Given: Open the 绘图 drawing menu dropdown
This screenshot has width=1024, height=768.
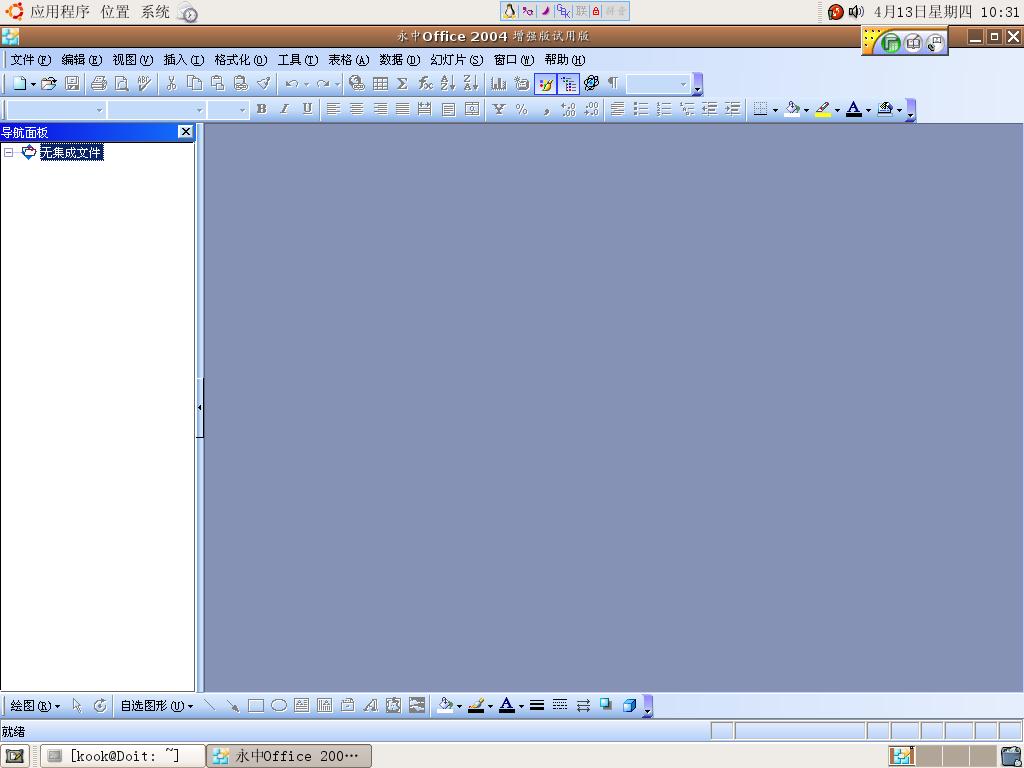Looking at the screenshot, I should pos(35,706).
